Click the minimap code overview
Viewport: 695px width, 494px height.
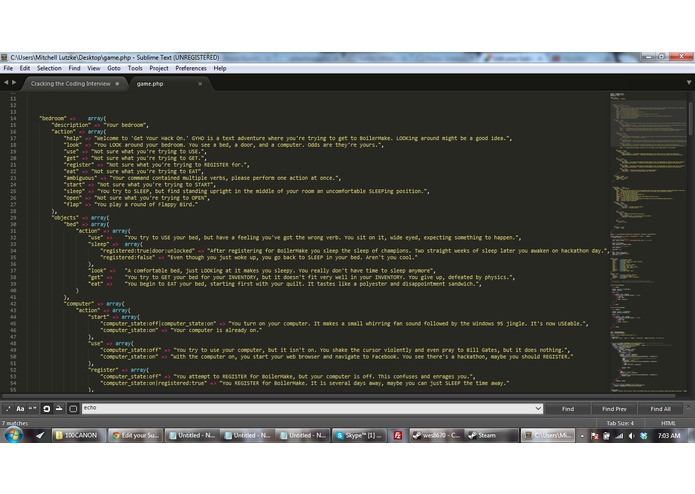[648, 241]
